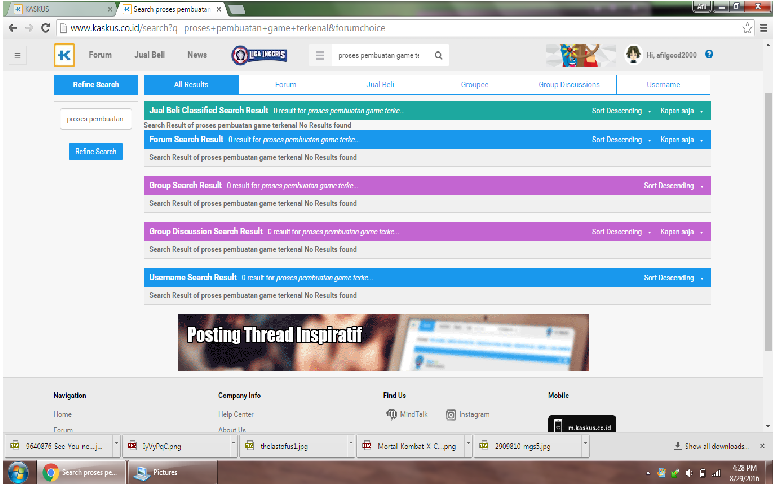Click the blue help question mark icon

tap(709, 54)
